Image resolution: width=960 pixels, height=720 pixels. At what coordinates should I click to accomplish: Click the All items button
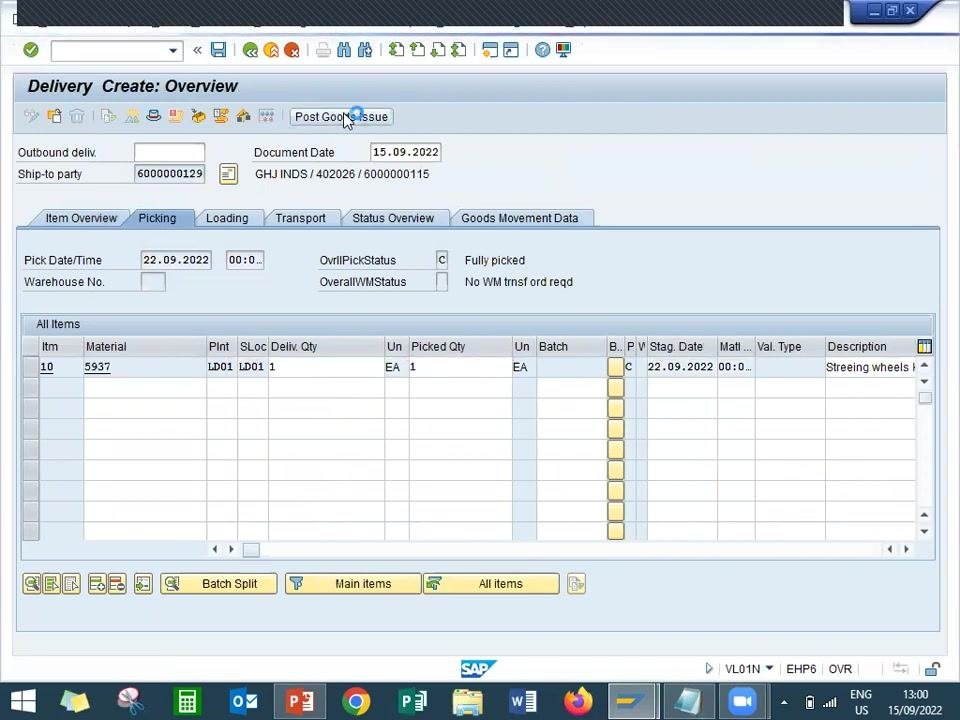click(x=491, y=583)
